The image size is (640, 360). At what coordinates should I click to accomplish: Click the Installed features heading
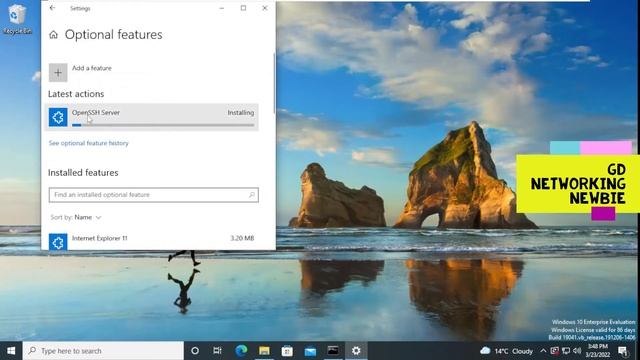click(x=83, y=173)
